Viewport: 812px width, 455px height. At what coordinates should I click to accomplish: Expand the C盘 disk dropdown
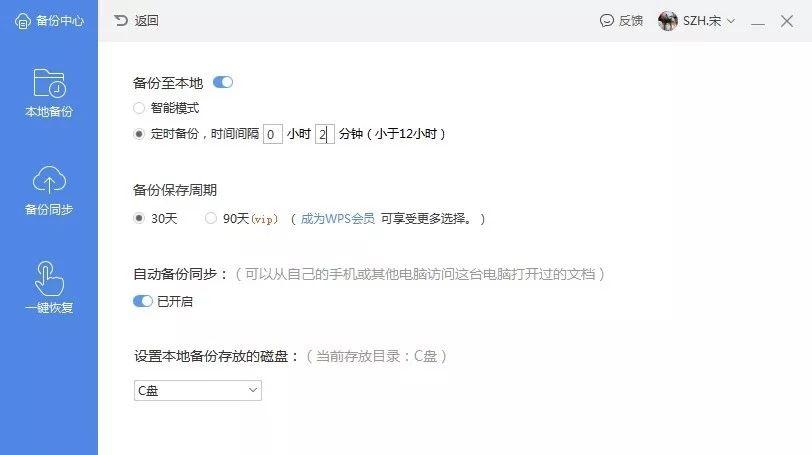pyautogui.click(x=198, y=390)
